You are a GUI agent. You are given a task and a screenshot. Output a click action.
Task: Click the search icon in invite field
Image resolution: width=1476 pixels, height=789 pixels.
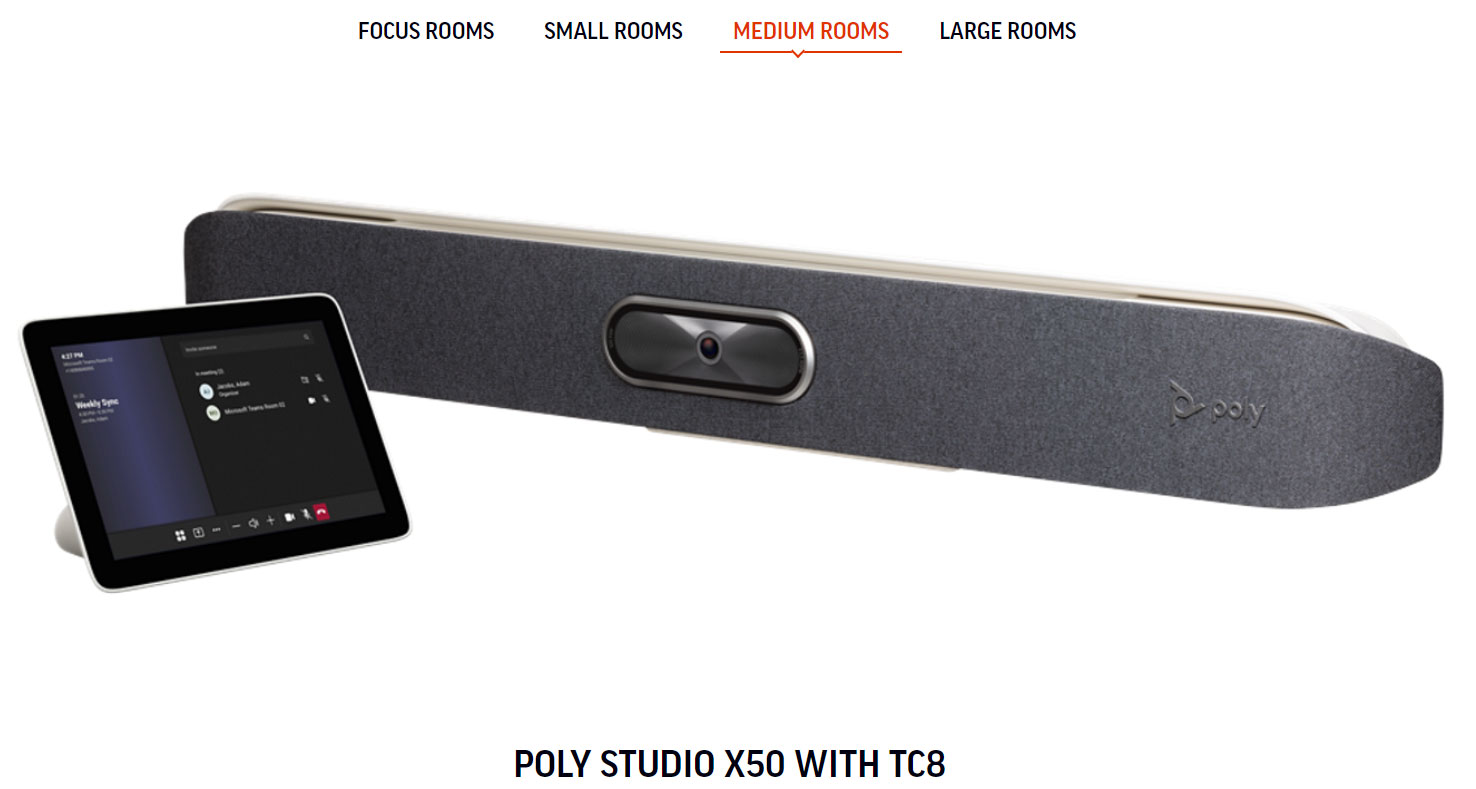(x=306, y=337)
